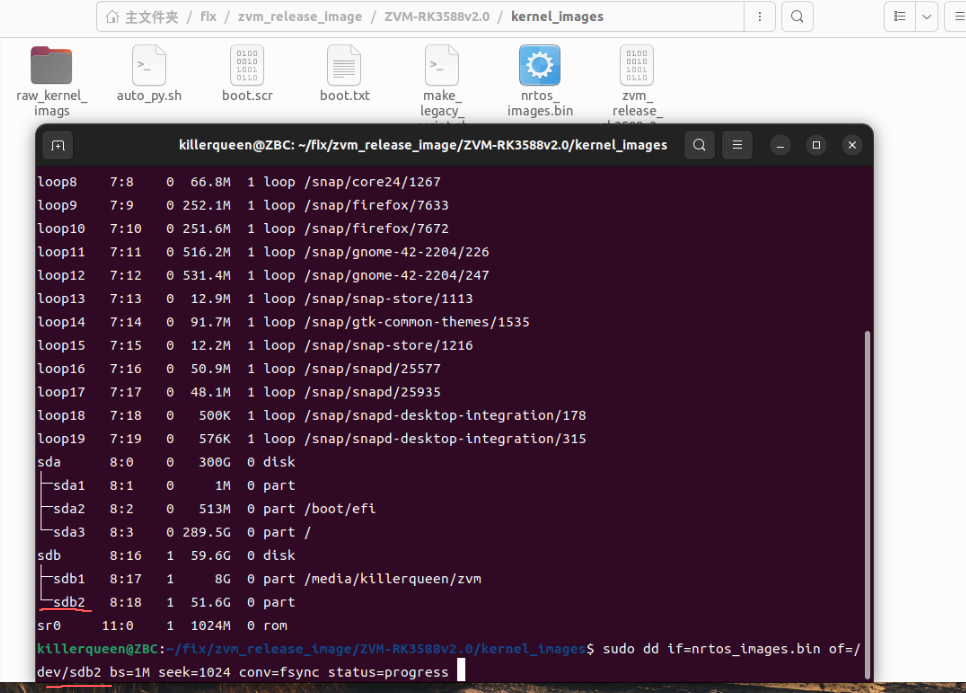Image resolution: width=966 pixels, height=693 pixels.
Task: Click the file manager search button
Action: [x=796, y=17]
